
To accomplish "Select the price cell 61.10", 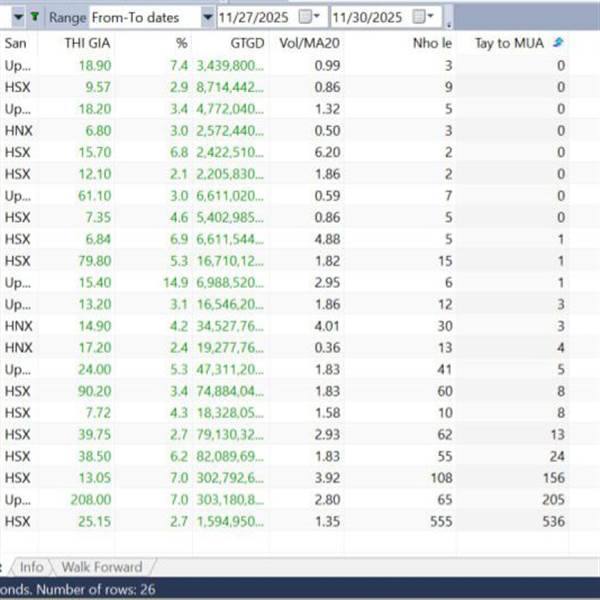I will tap(95, 196).
